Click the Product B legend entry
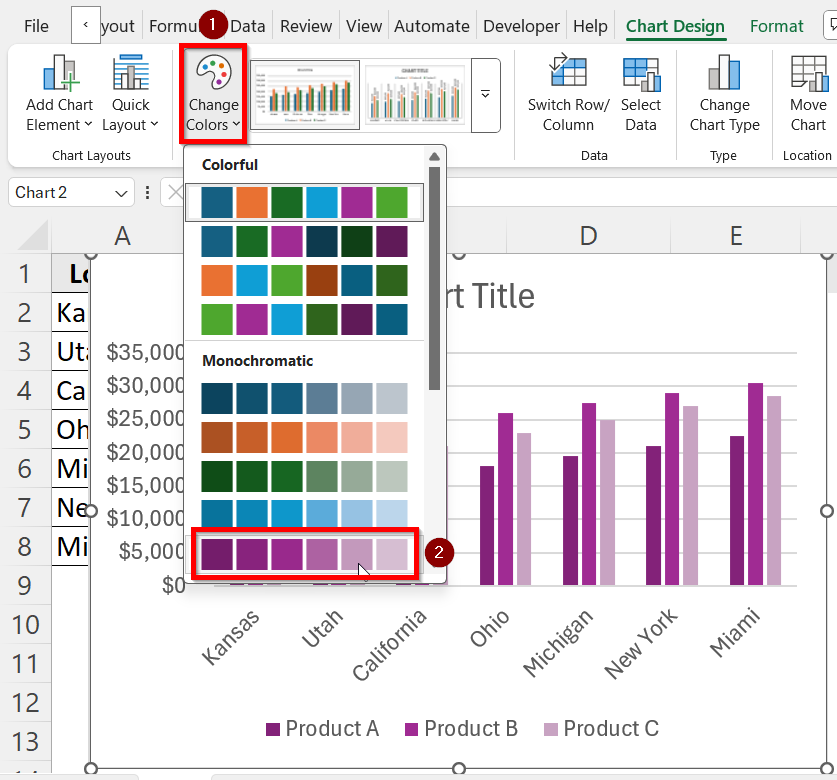Screen dimensions: 837x780 pos(461,729)
